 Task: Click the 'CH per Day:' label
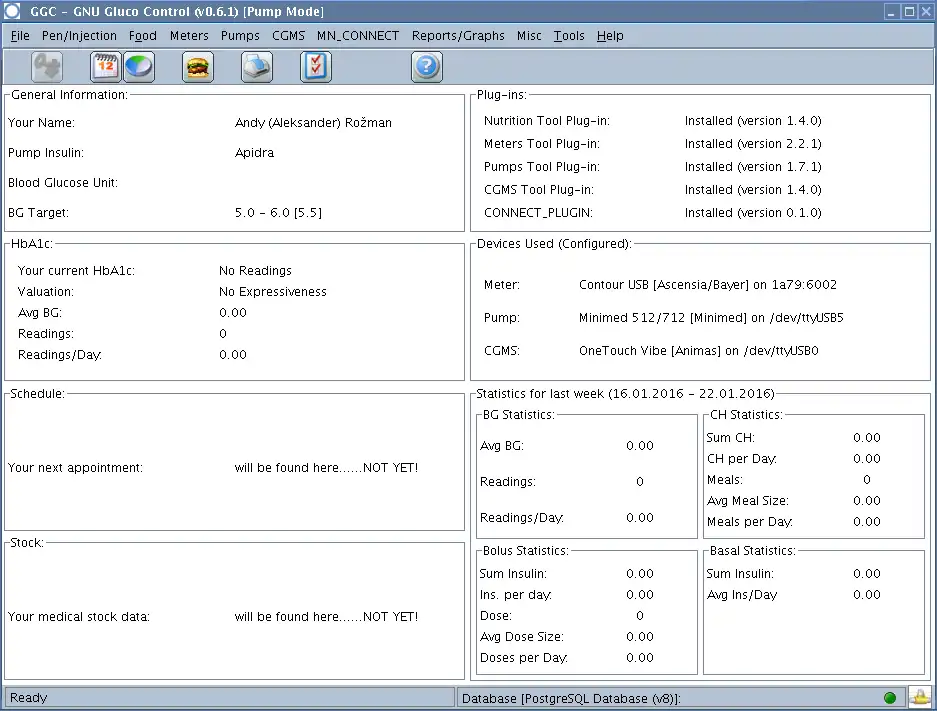[x=742, y=459]
